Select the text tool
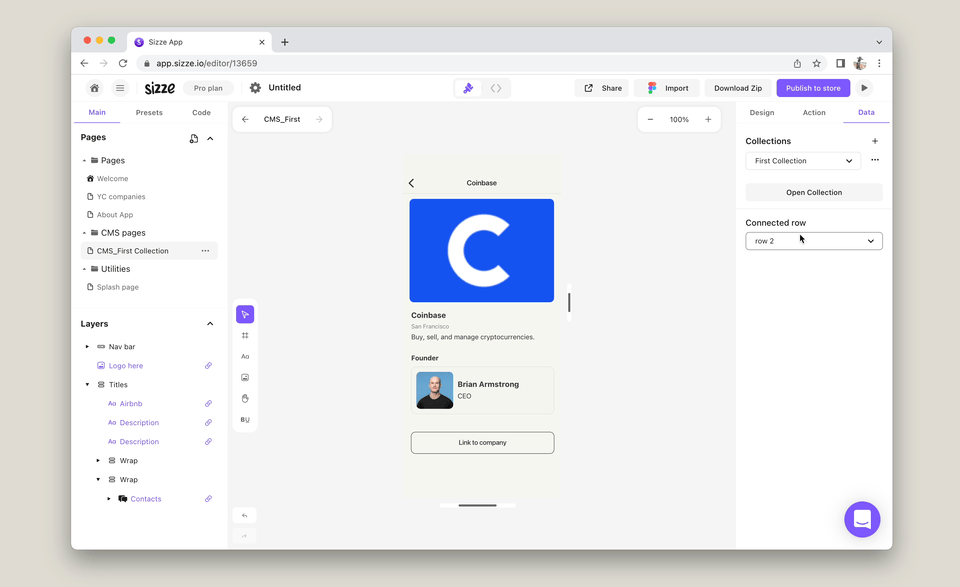 click(x=245, y=356)
